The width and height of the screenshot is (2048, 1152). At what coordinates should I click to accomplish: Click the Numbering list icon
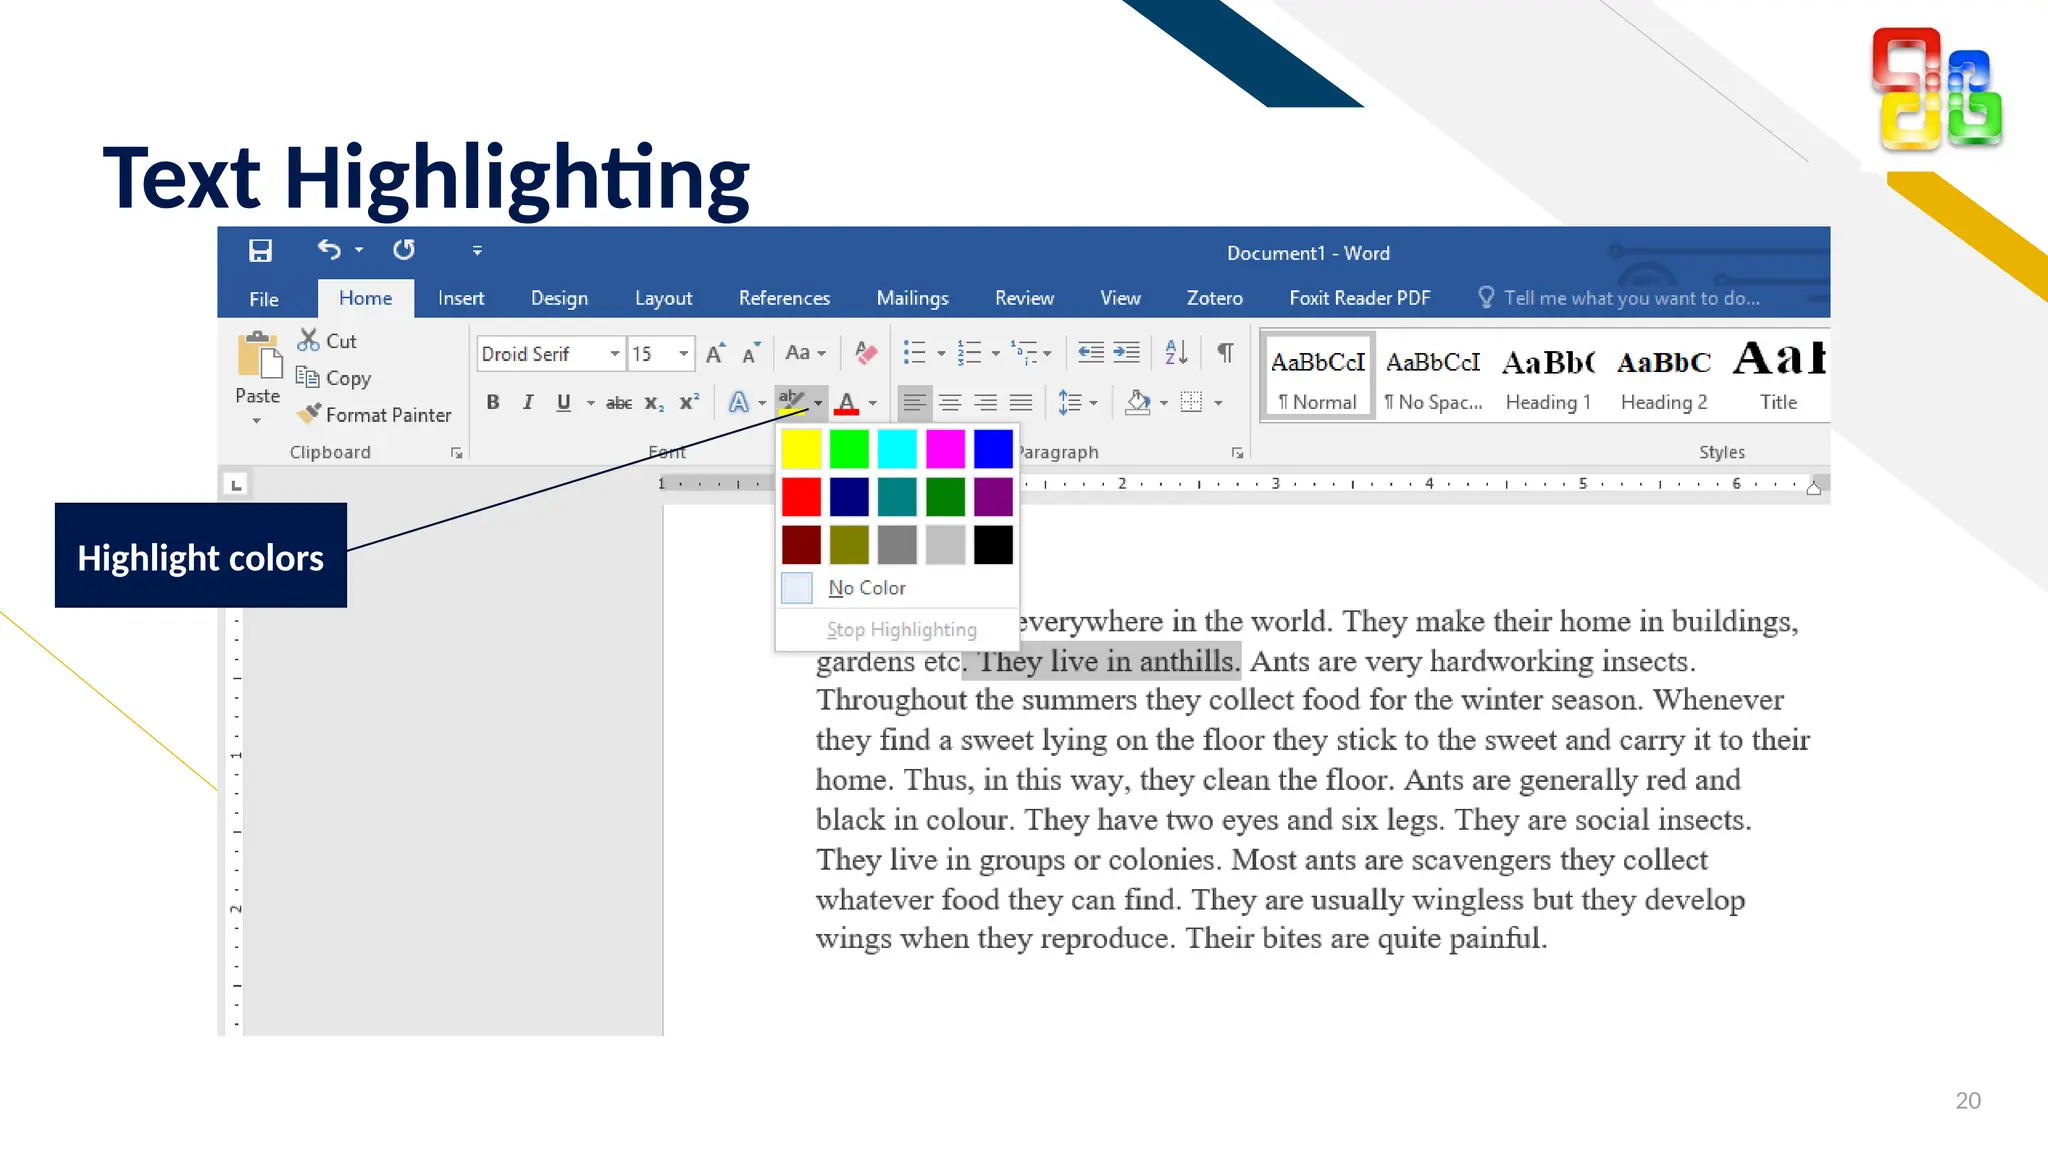[x=969, y=352]
